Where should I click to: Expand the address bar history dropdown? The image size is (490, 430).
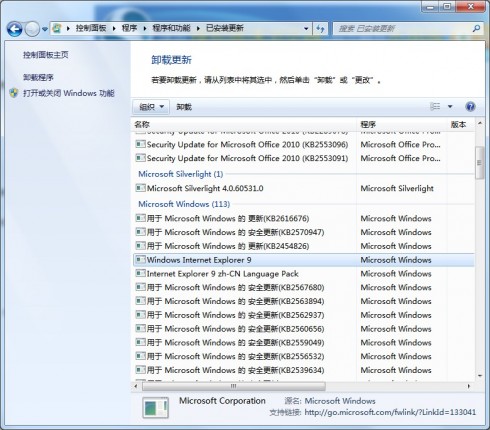pos(306,29)
